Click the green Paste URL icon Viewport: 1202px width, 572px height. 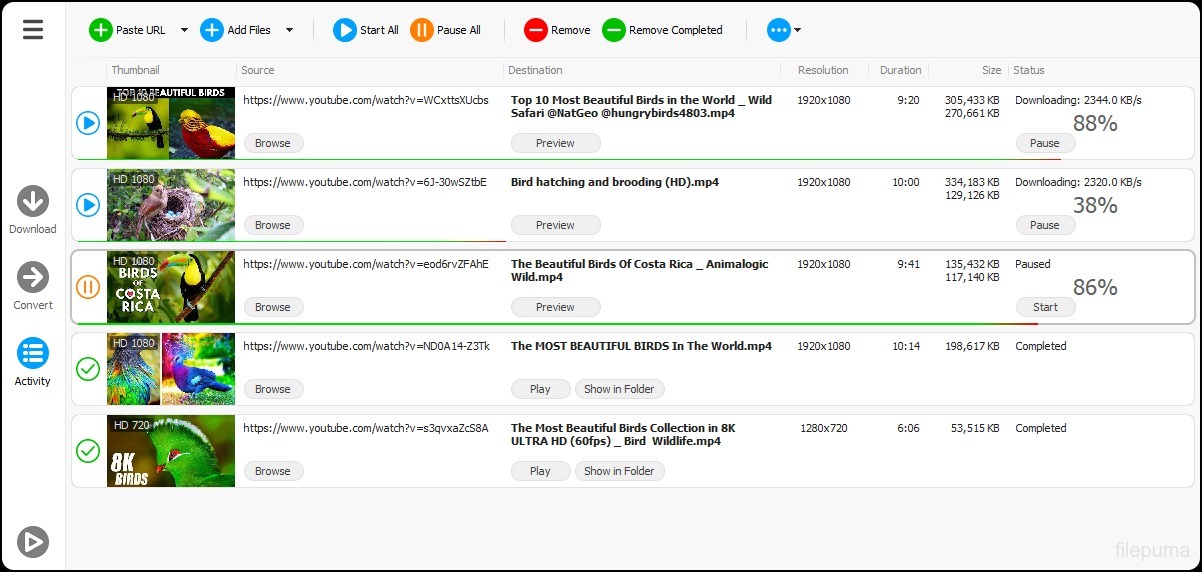[x=101, y=30]
